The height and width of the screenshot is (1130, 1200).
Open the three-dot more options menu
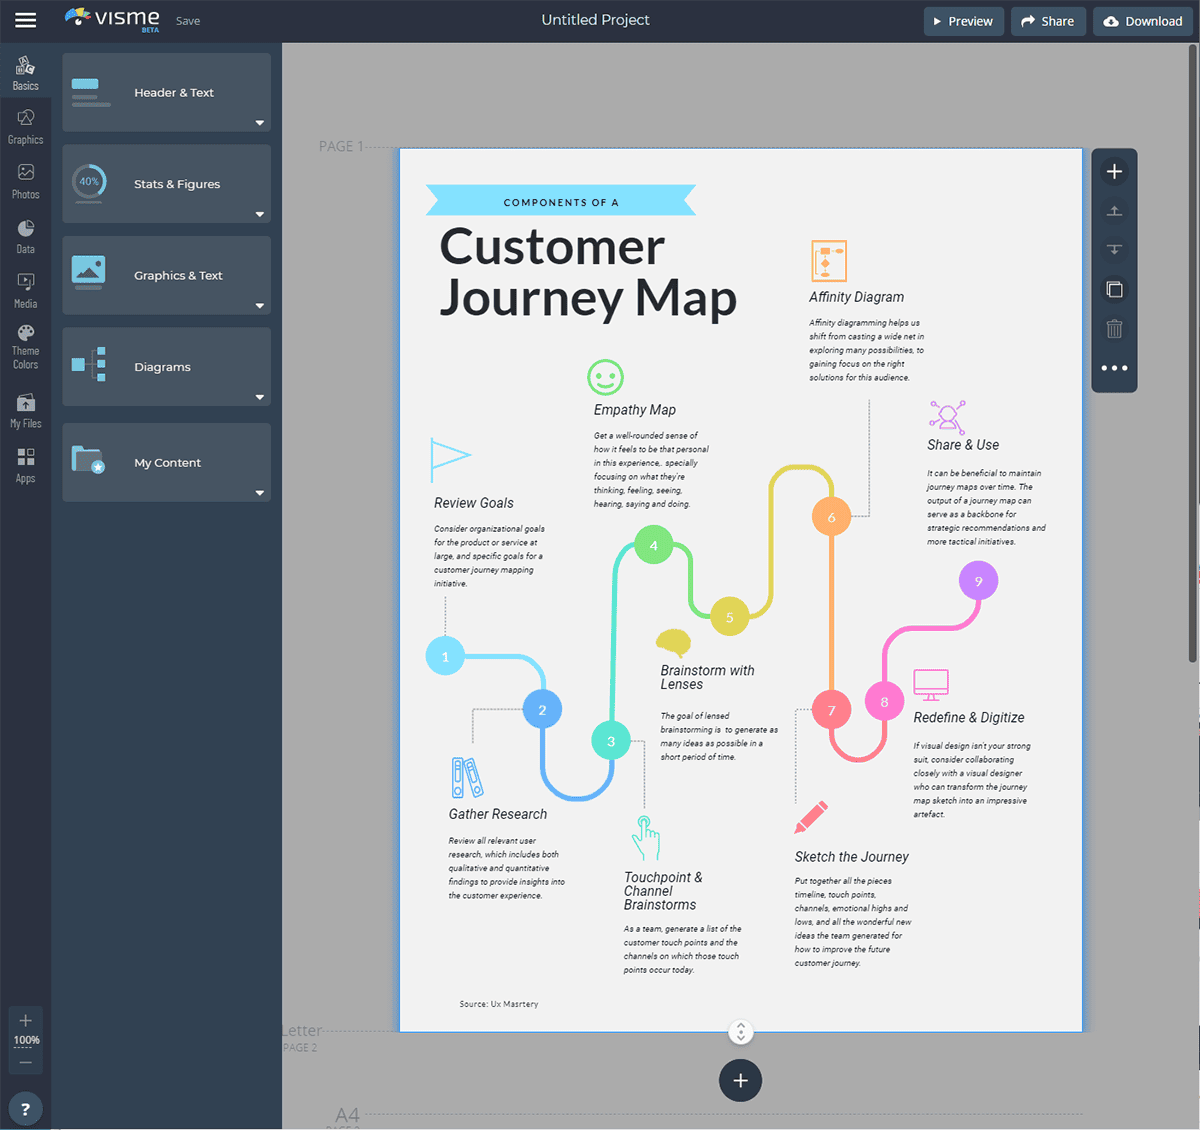(1114, 367)
